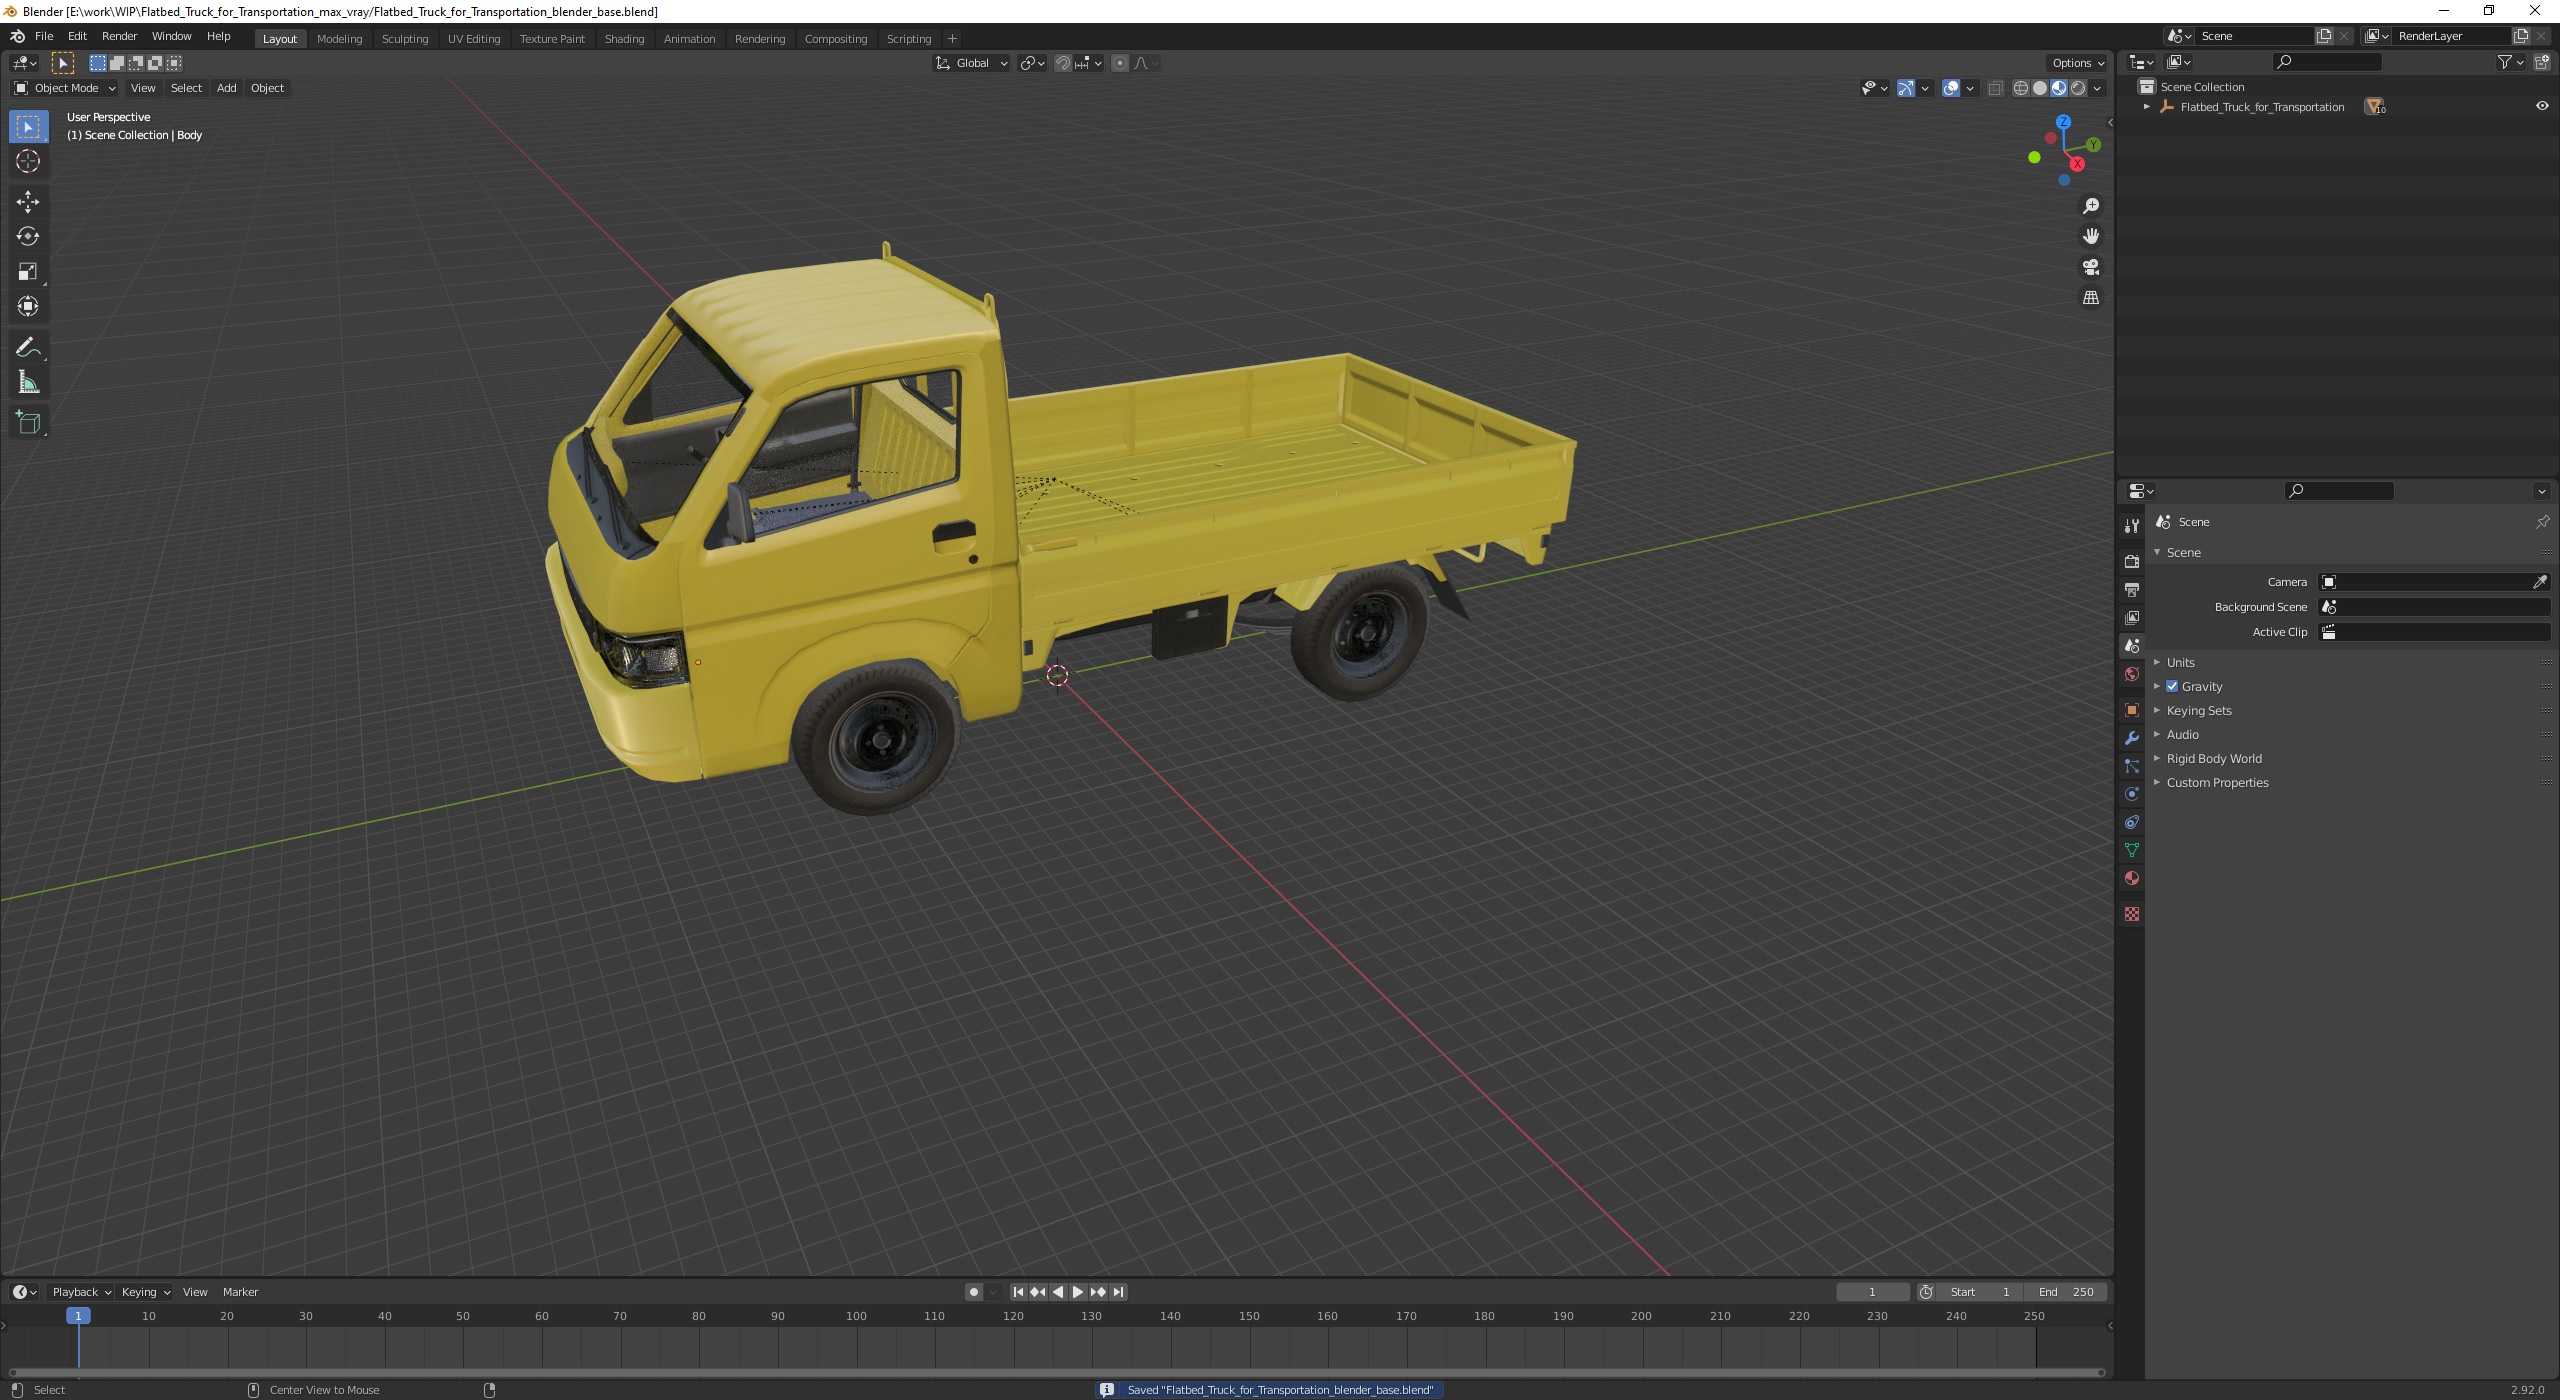Open Render properties tab
Viewport: 2560px width, 1400px height.
[2132, 562]
